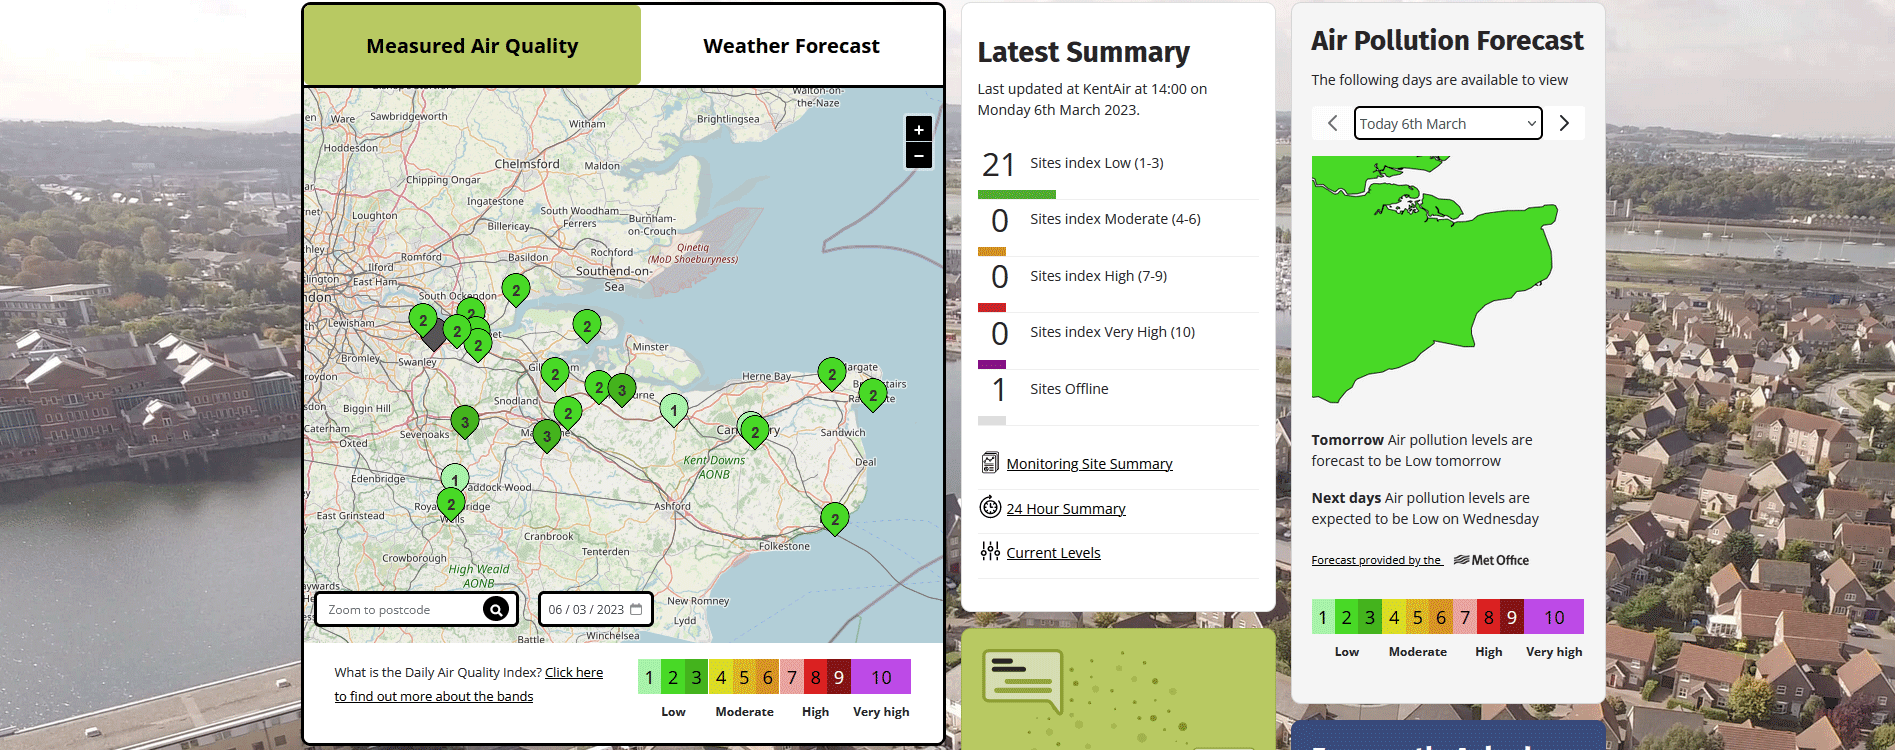Select the marker near Ramsgate

click(873, 395)
